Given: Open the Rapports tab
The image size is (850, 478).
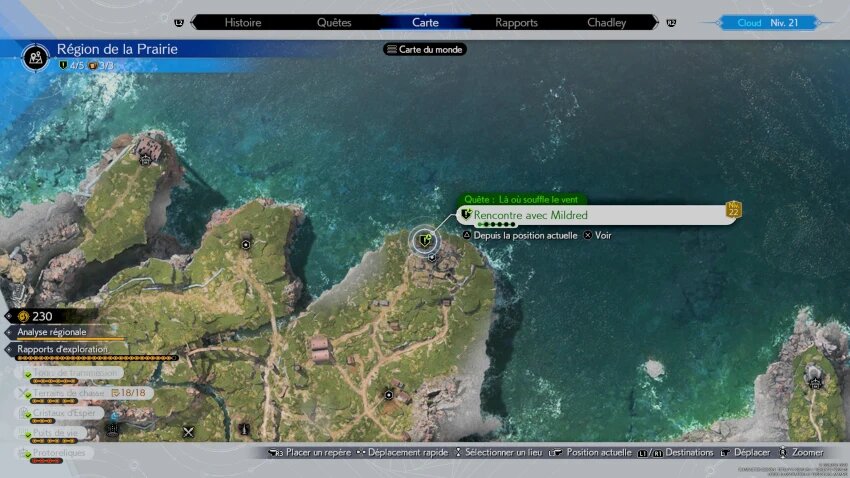Looking at the screenshot, I should (516, 23).
